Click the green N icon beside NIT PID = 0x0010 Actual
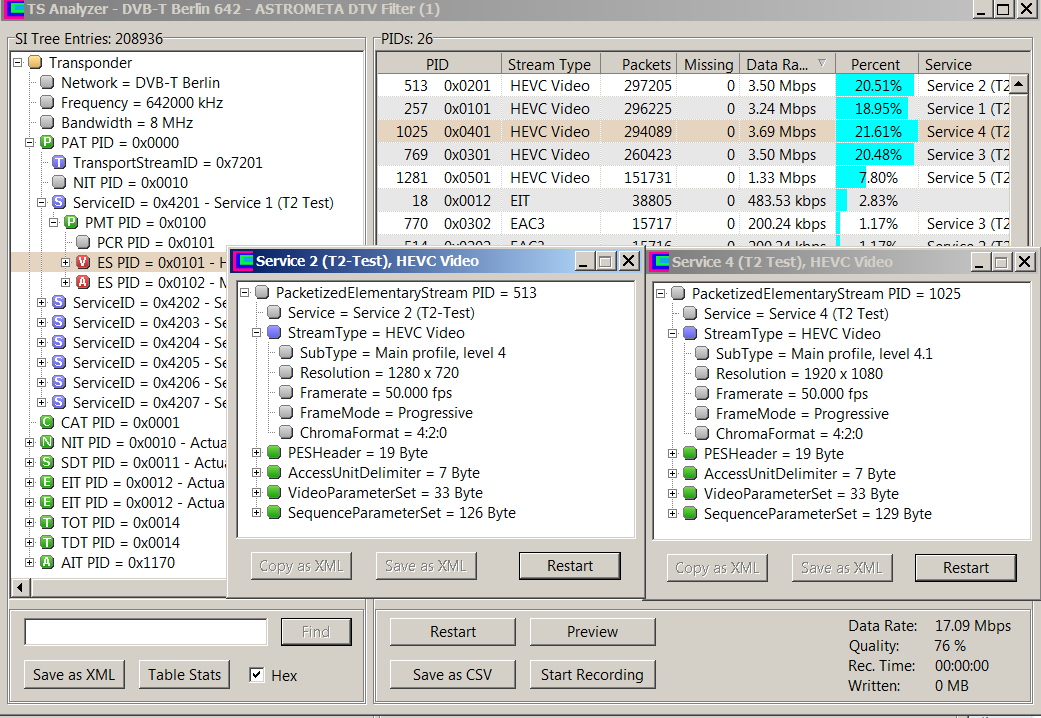The image size is (1041, 718). [47, 442]
